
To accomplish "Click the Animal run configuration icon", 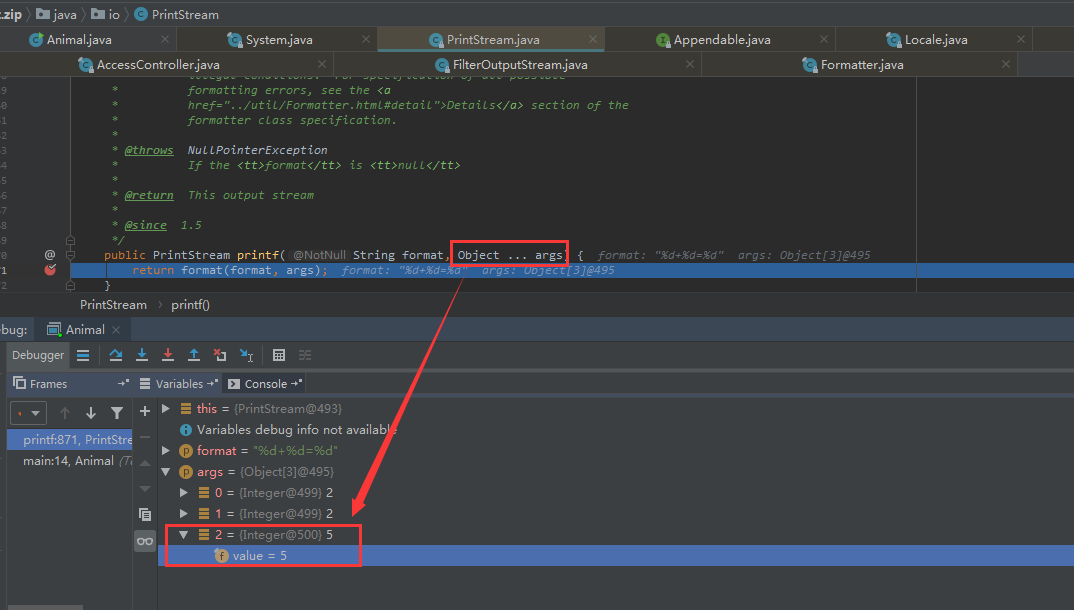I will point(53,329).
